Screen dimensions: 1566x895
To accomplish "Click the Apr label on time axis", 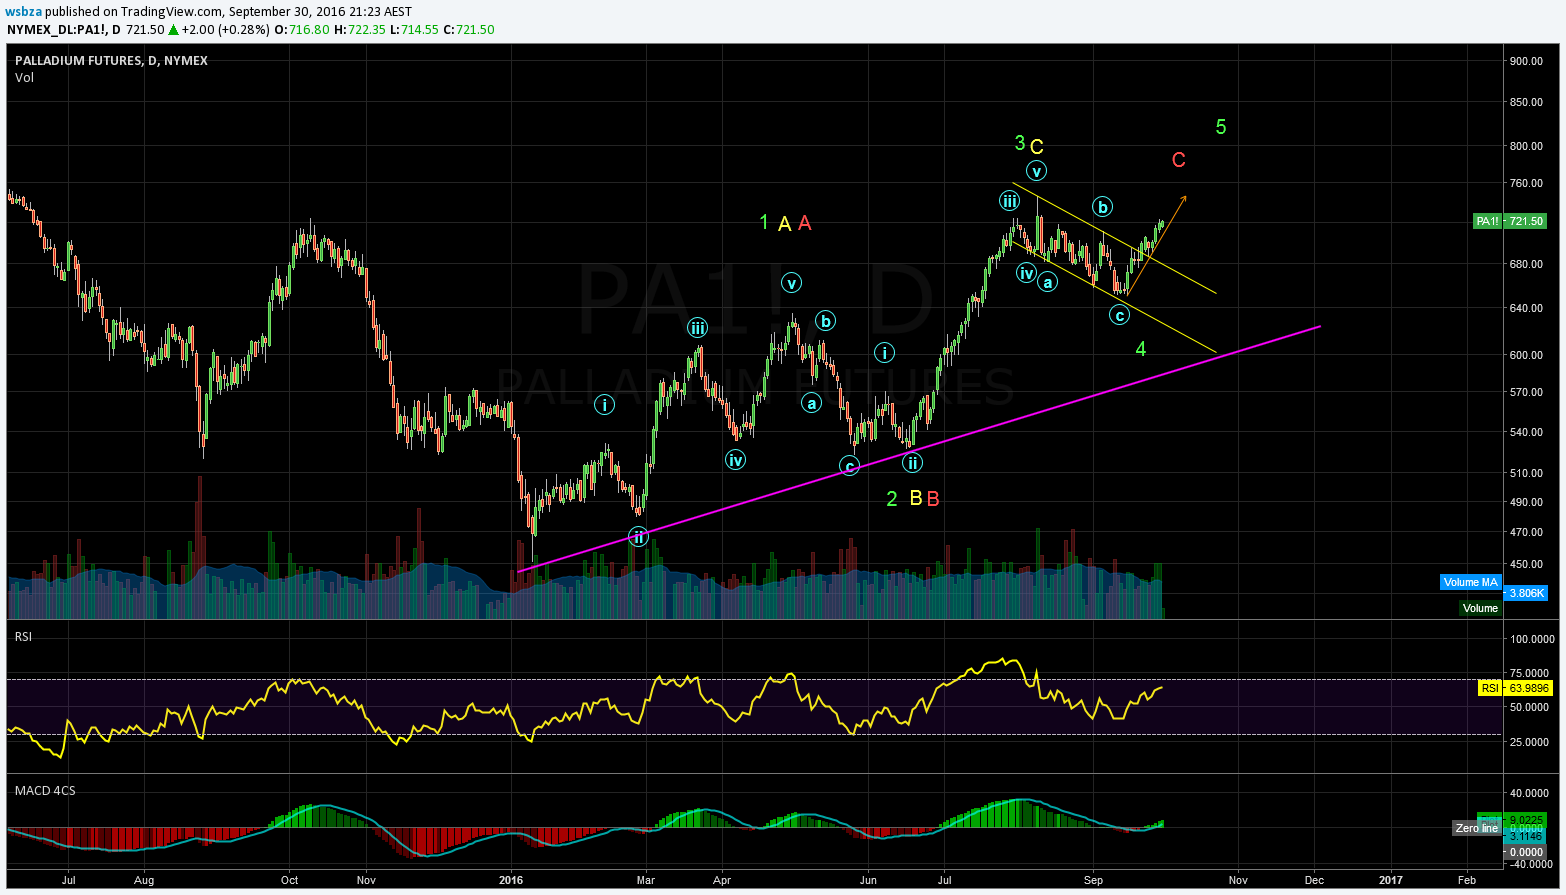I will tap(722, 881).
